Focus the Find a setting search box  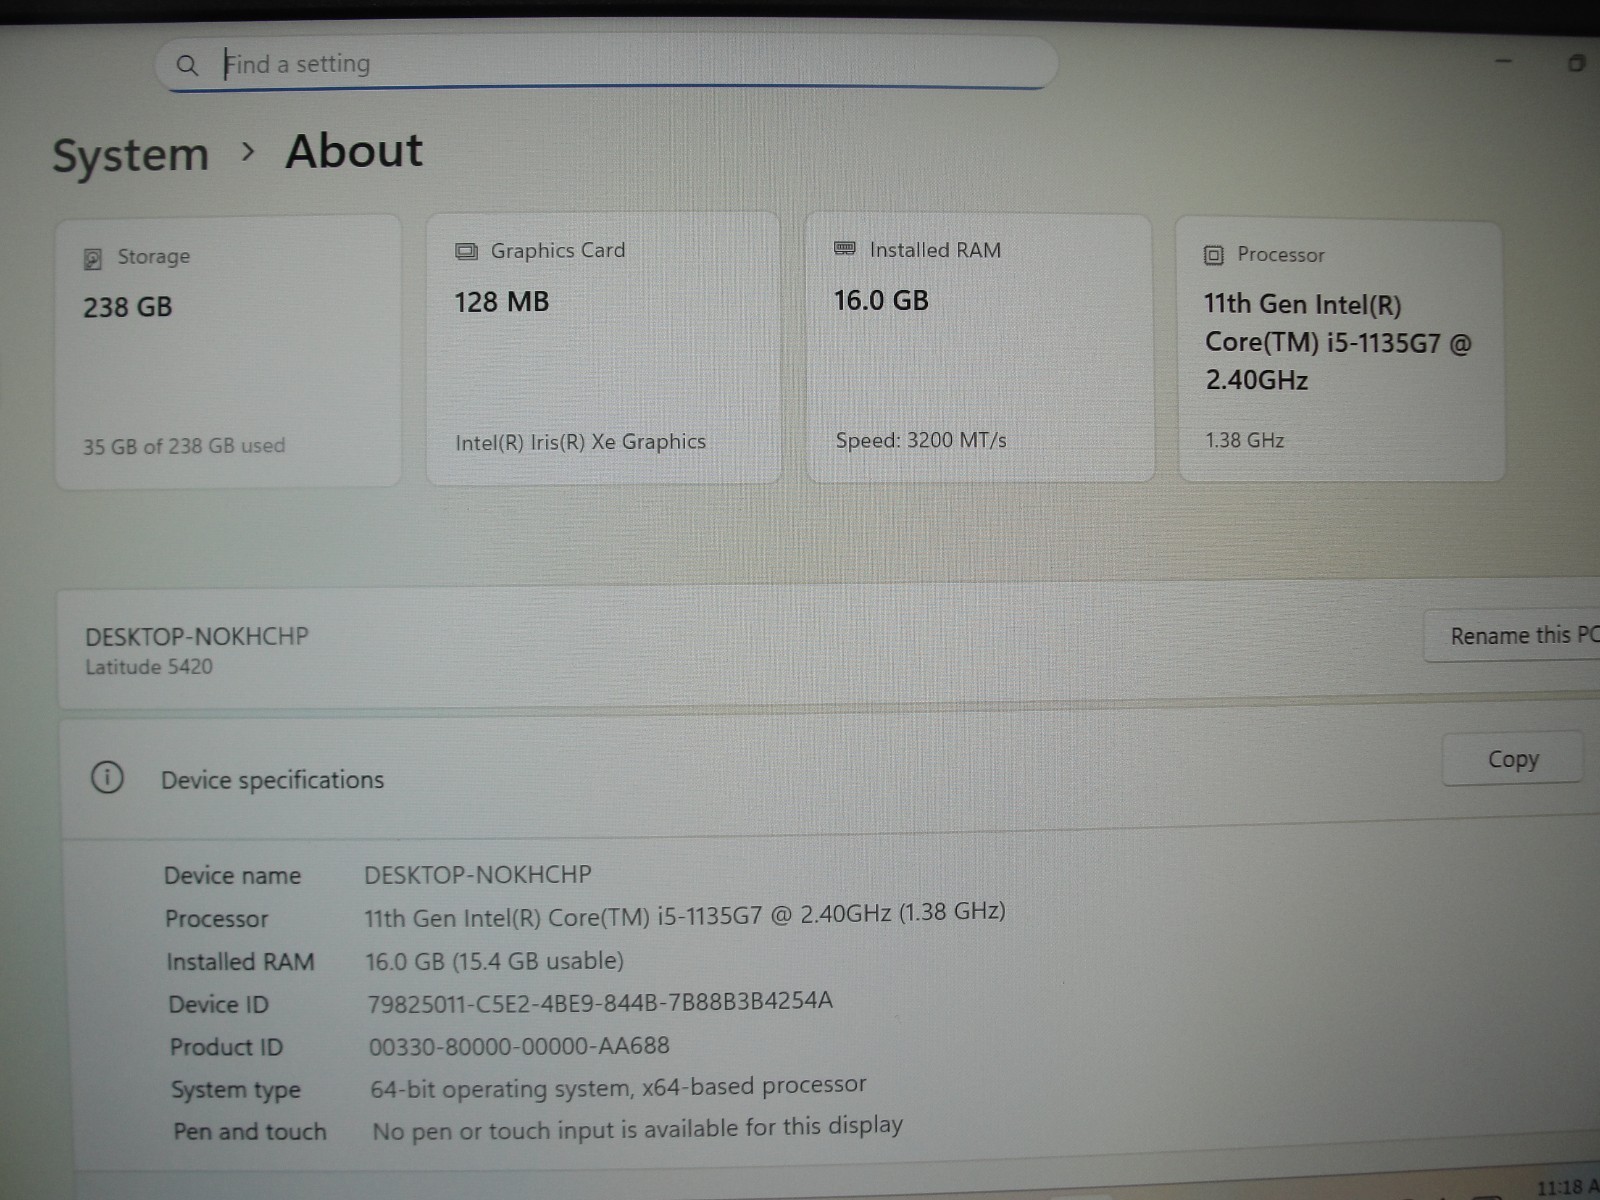[606, 64]
